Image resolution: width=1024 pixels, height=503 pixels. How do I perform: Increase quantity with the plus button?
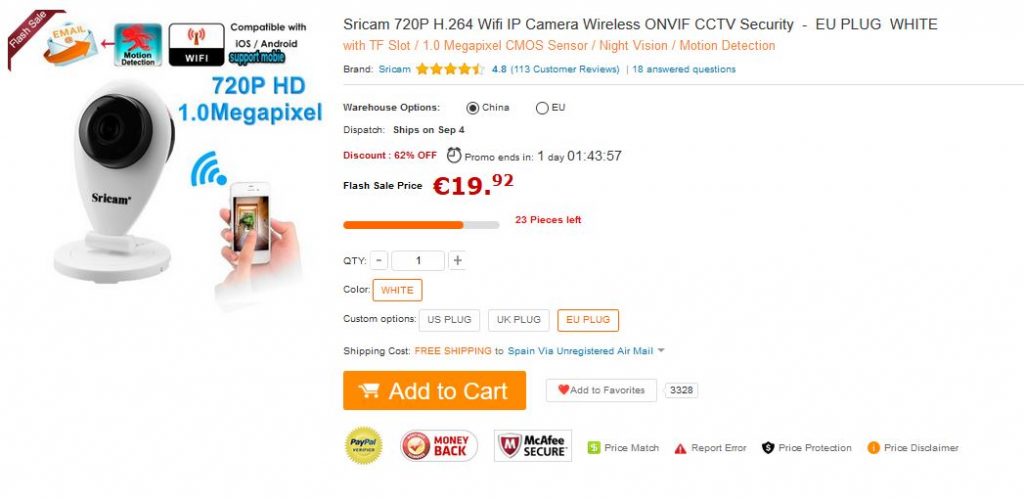457,261
